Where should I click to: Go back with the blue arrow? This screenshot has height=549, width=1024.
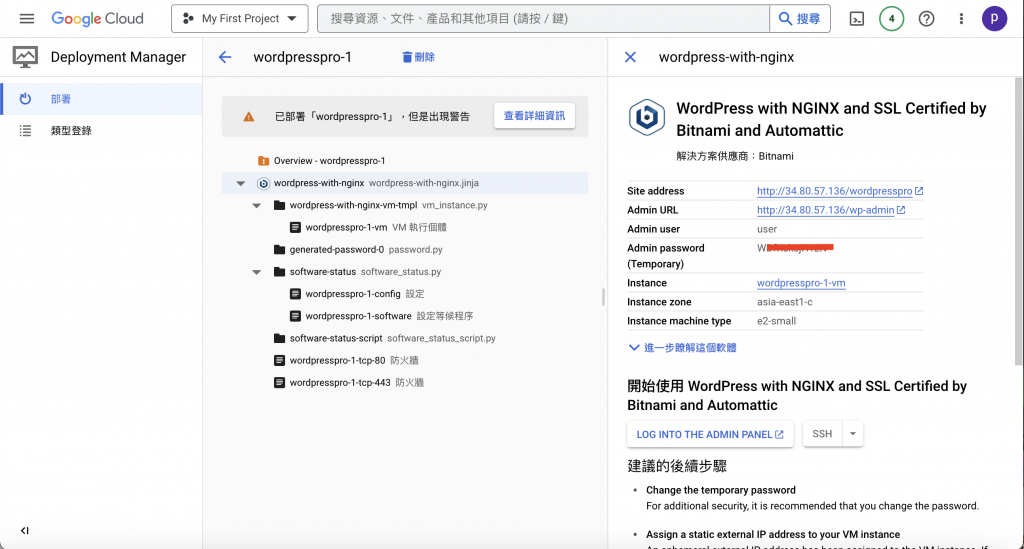click(x=225, y=57)
